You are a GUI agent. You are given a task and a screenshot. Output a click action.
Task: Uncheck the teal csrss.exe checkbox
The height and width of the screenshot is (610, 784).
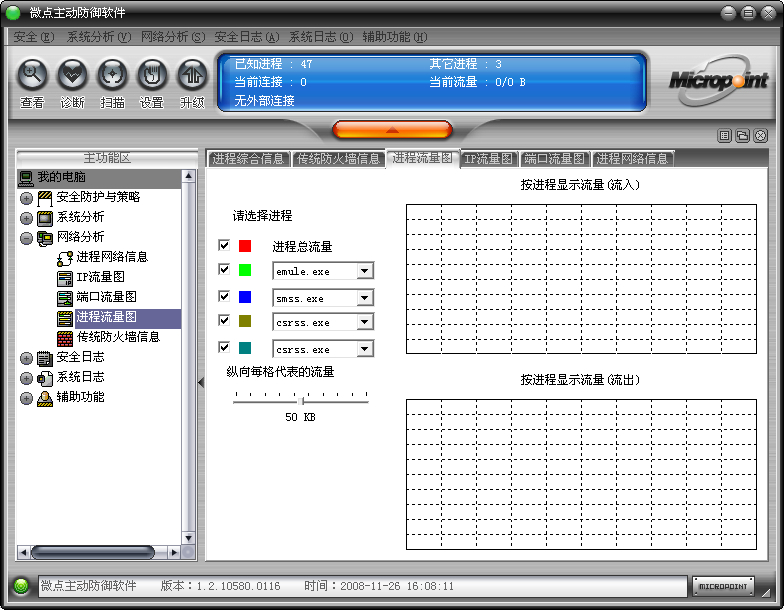[224, 347]
